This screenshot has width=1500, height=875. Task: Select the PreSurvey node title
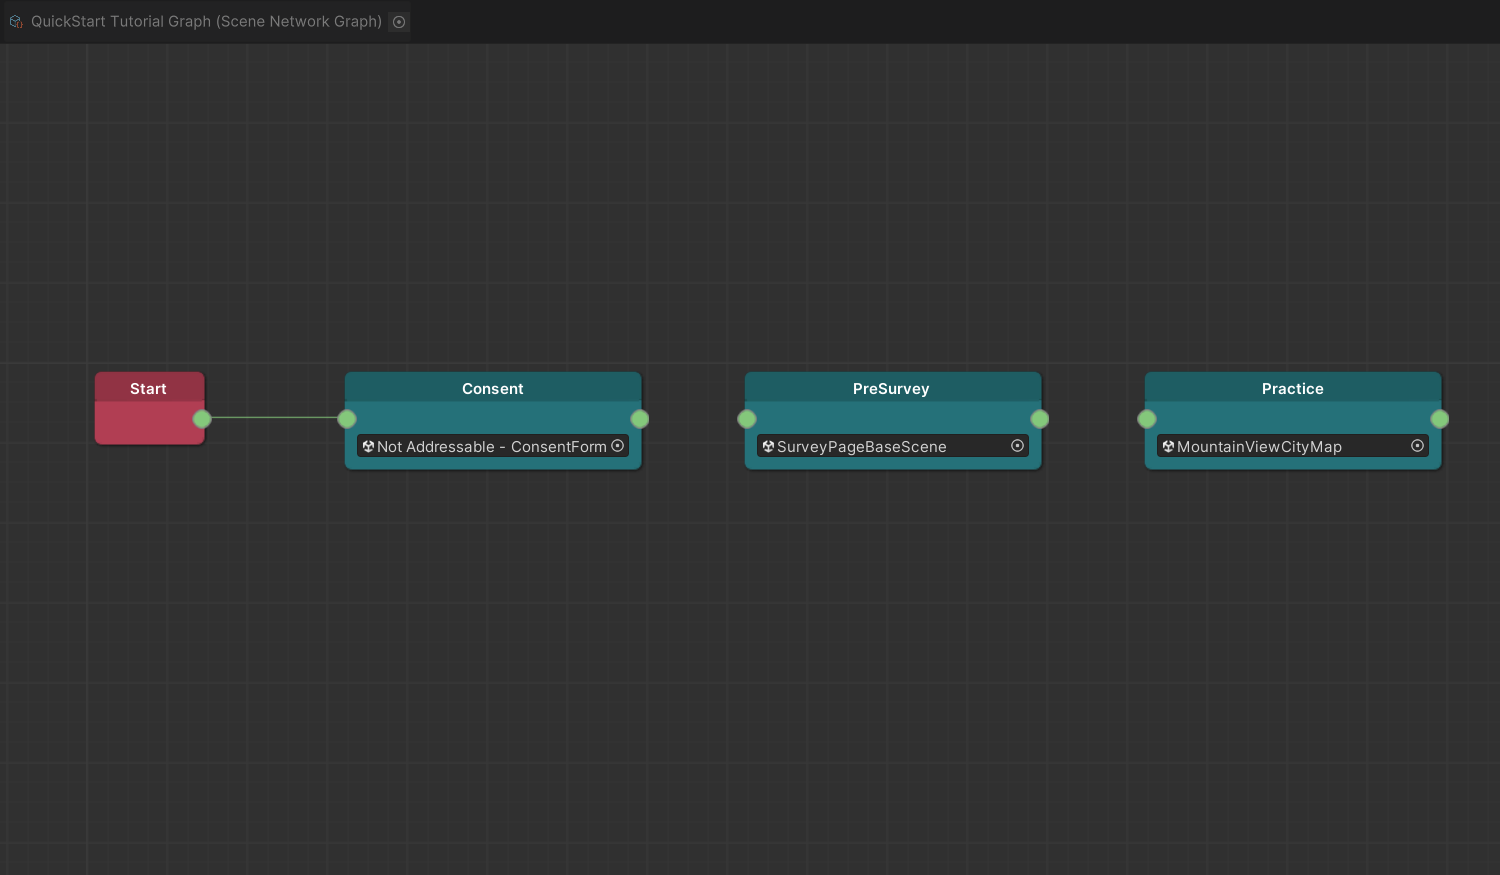(891, 389)
